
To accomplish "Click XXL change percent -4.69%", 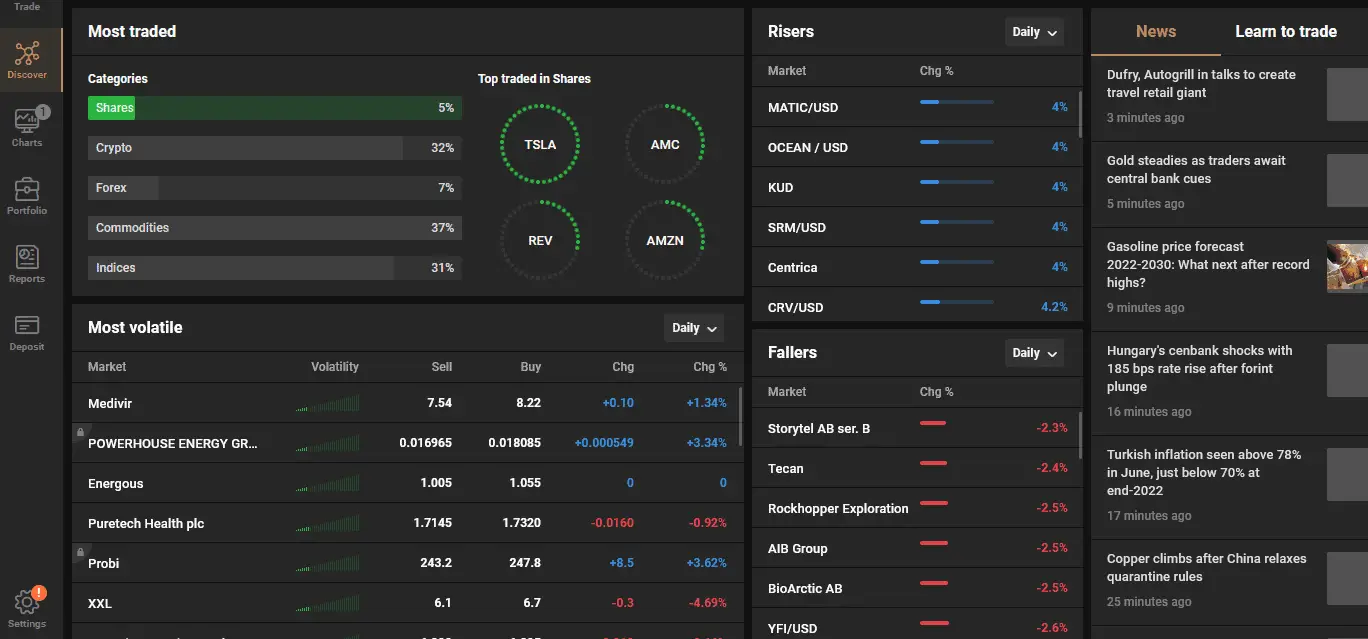I will point(708,603).
